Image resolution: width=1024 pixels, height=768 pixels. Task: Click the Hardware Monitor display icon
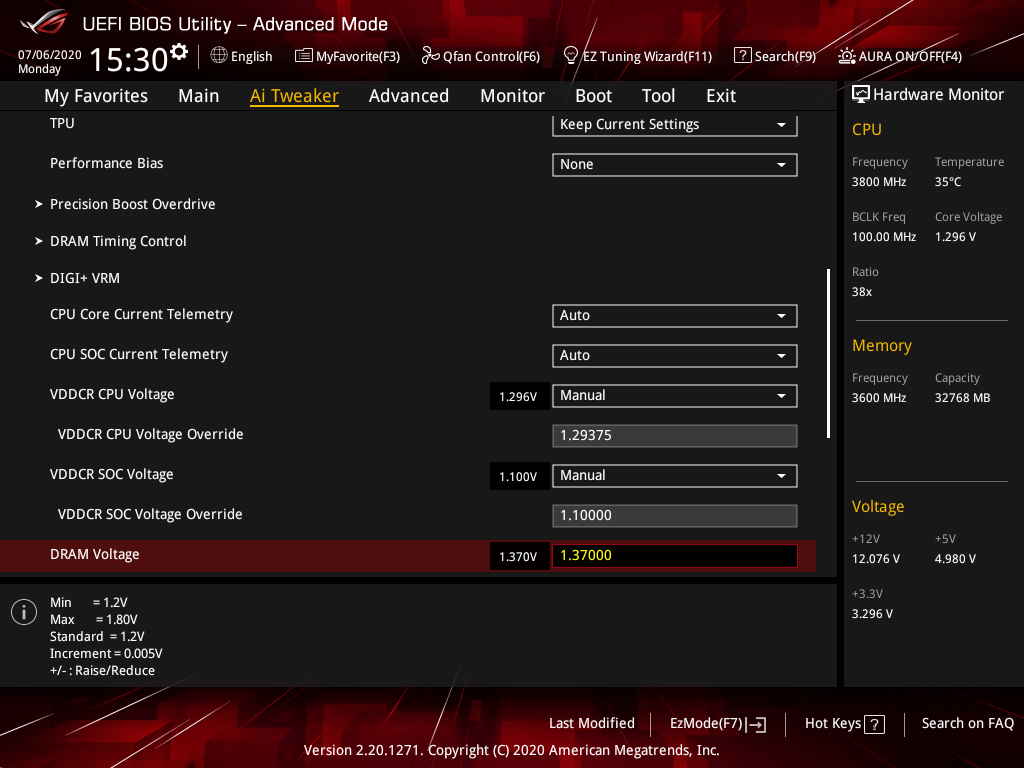tap(861, 94)
